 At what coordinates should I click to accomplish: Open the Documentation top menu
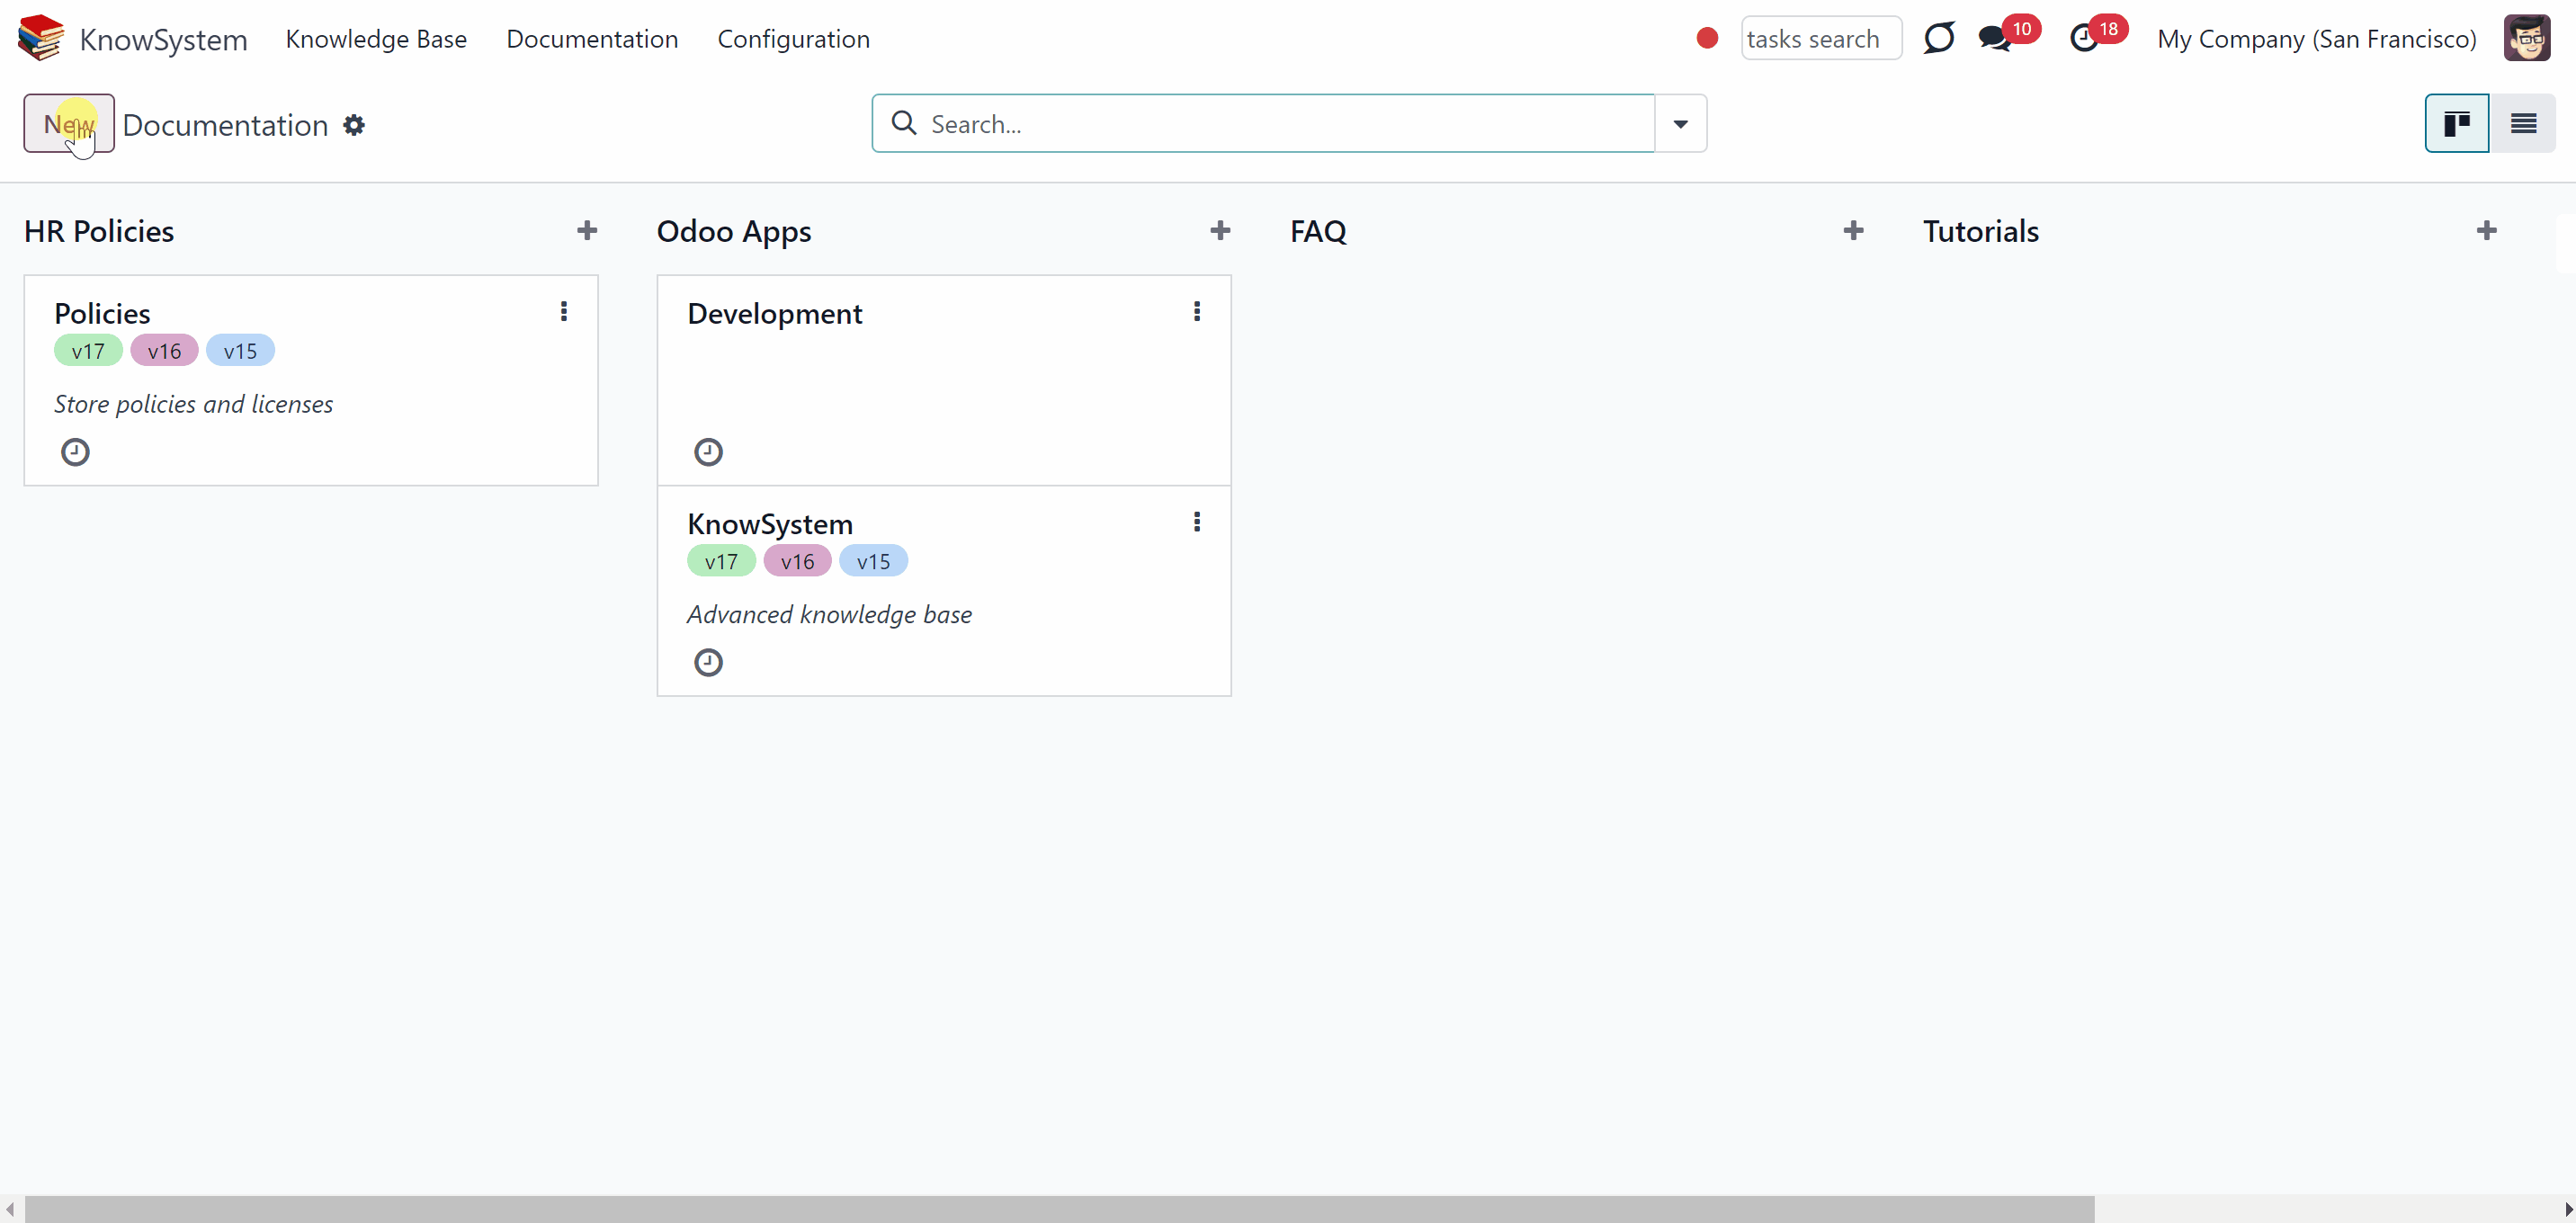tap(592, 39)
